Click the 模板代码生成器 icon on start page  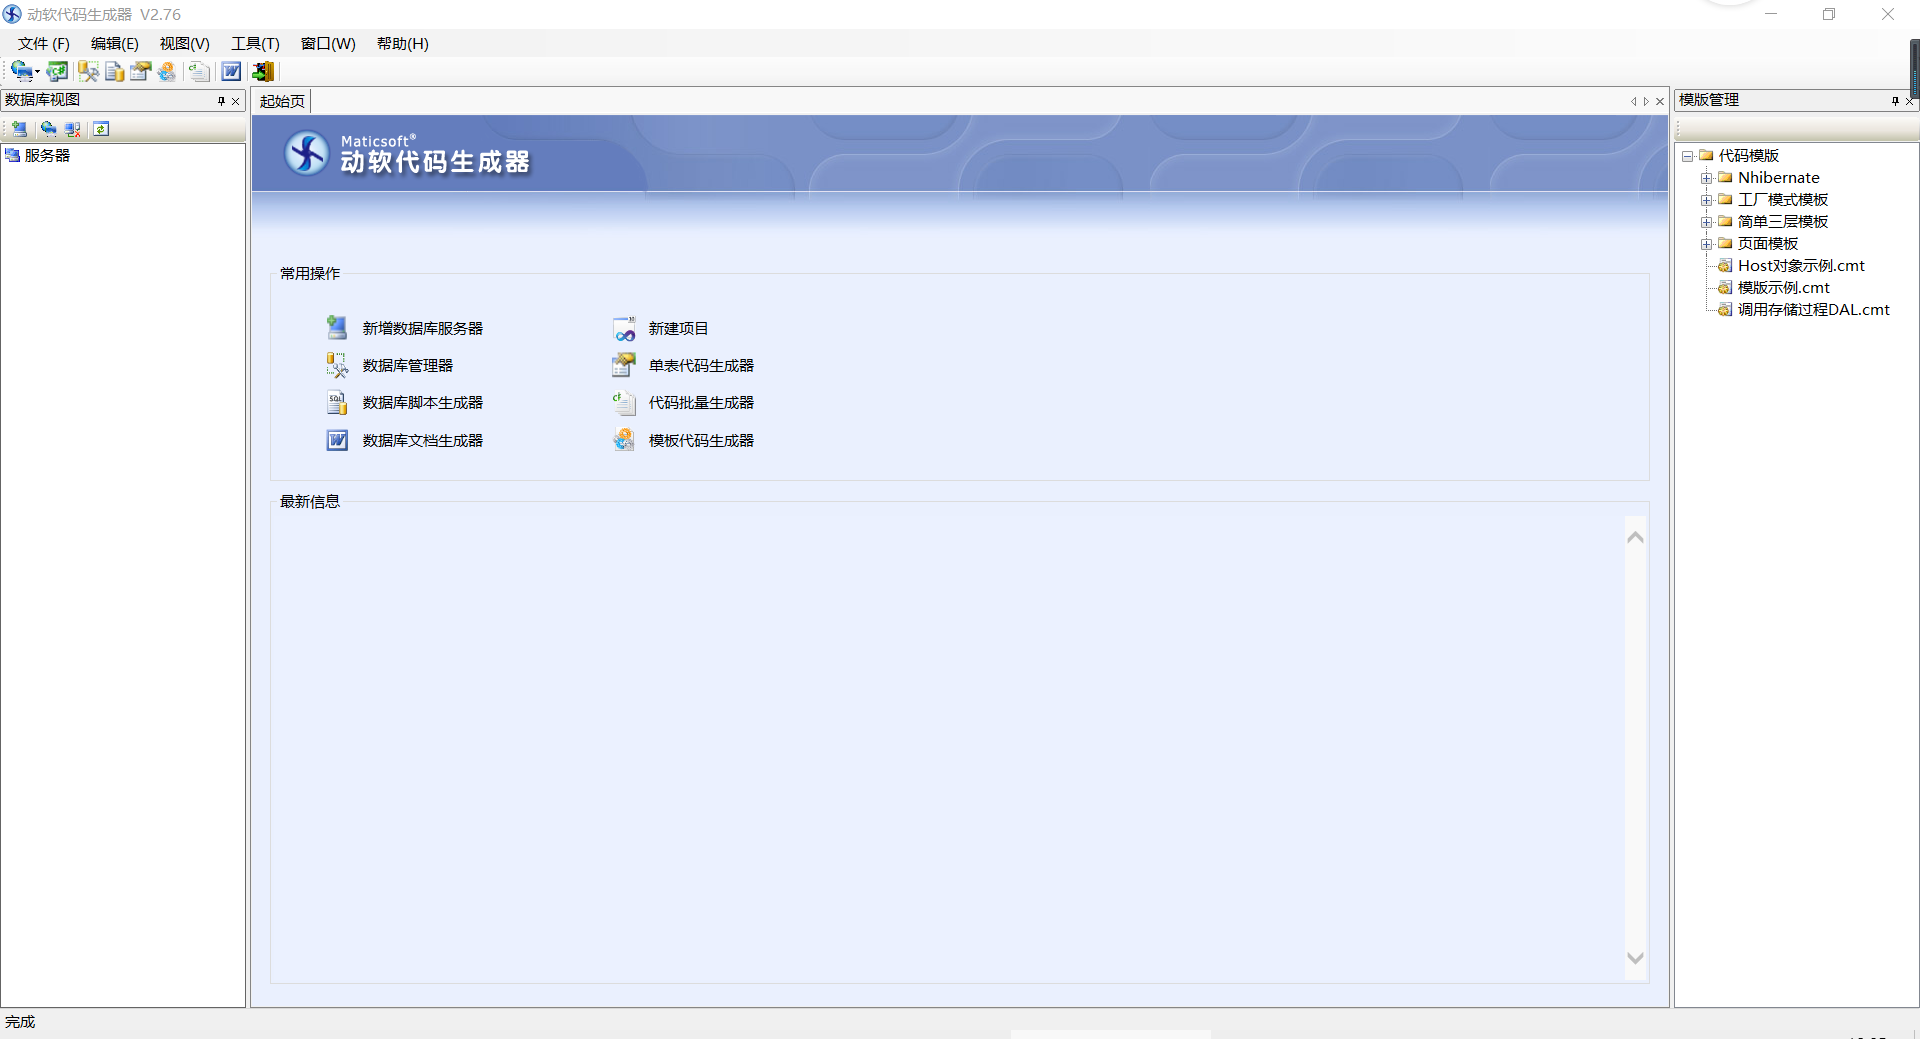pyautogui.click(x=624, y=440)
